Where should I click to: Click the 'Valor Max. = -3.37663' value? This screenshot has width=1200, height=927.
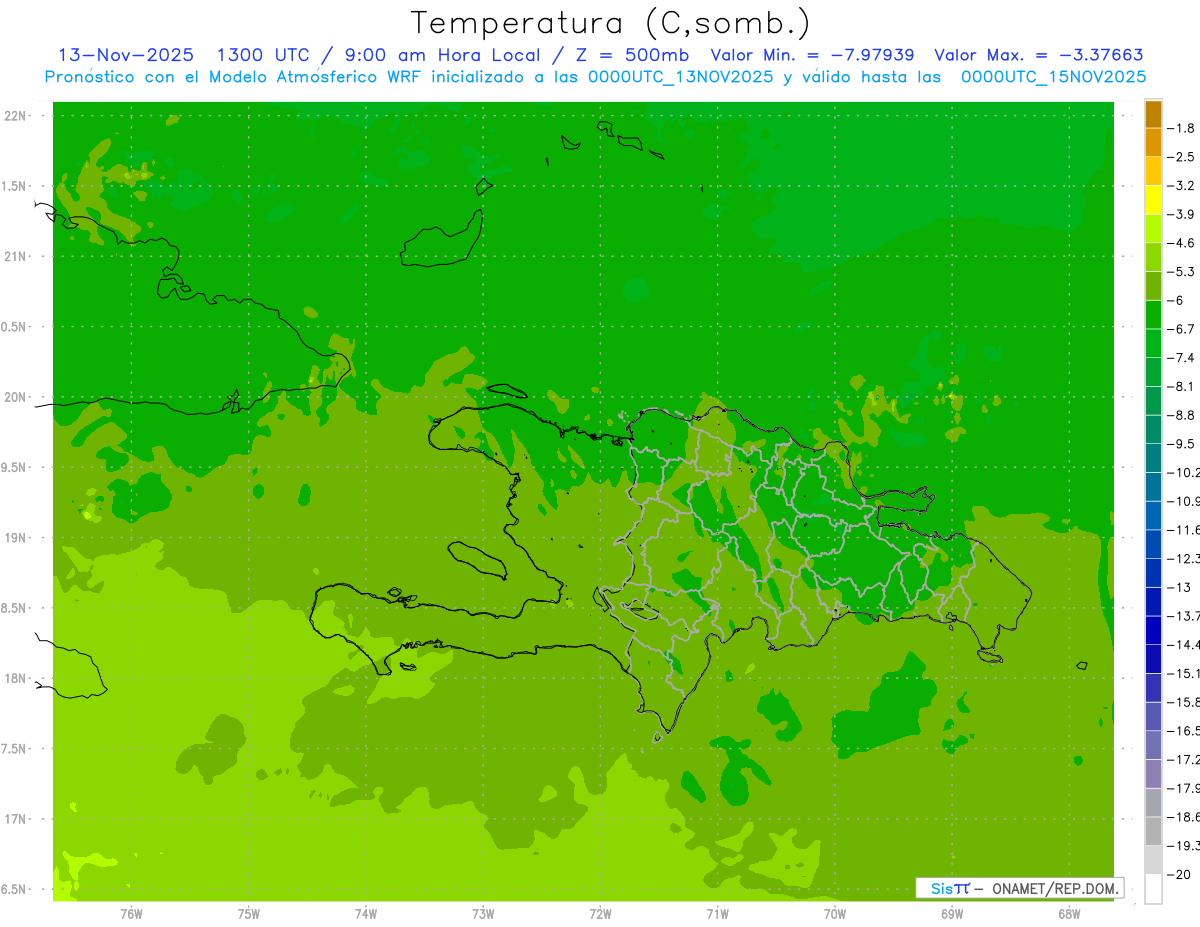(1038, 56)
